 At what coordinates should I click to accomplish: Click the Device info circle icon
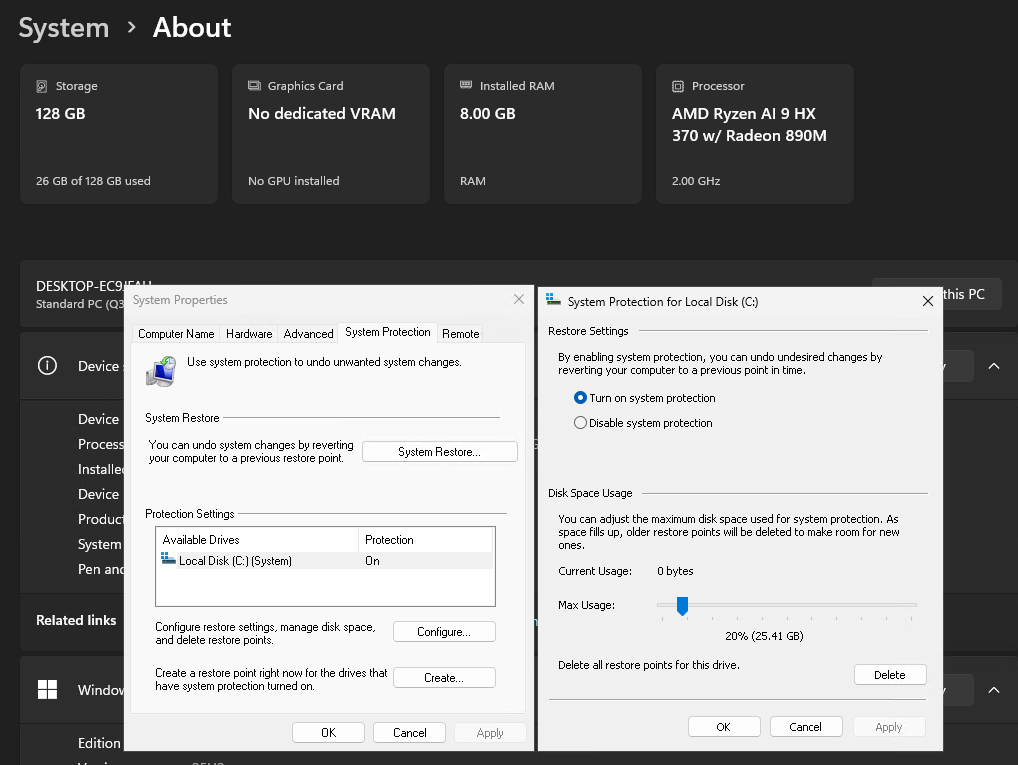pyautogui.click(x=47, y=366)
